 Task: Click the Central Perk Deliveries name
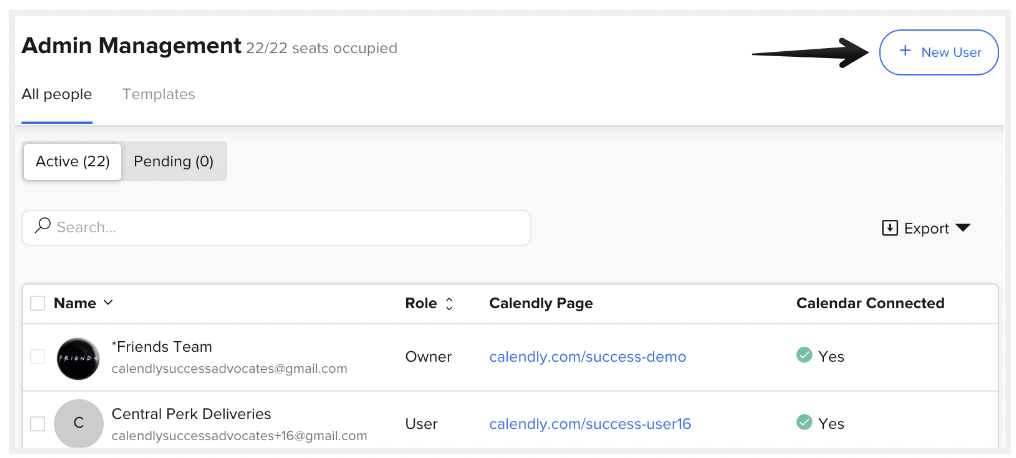click(191, 414)
